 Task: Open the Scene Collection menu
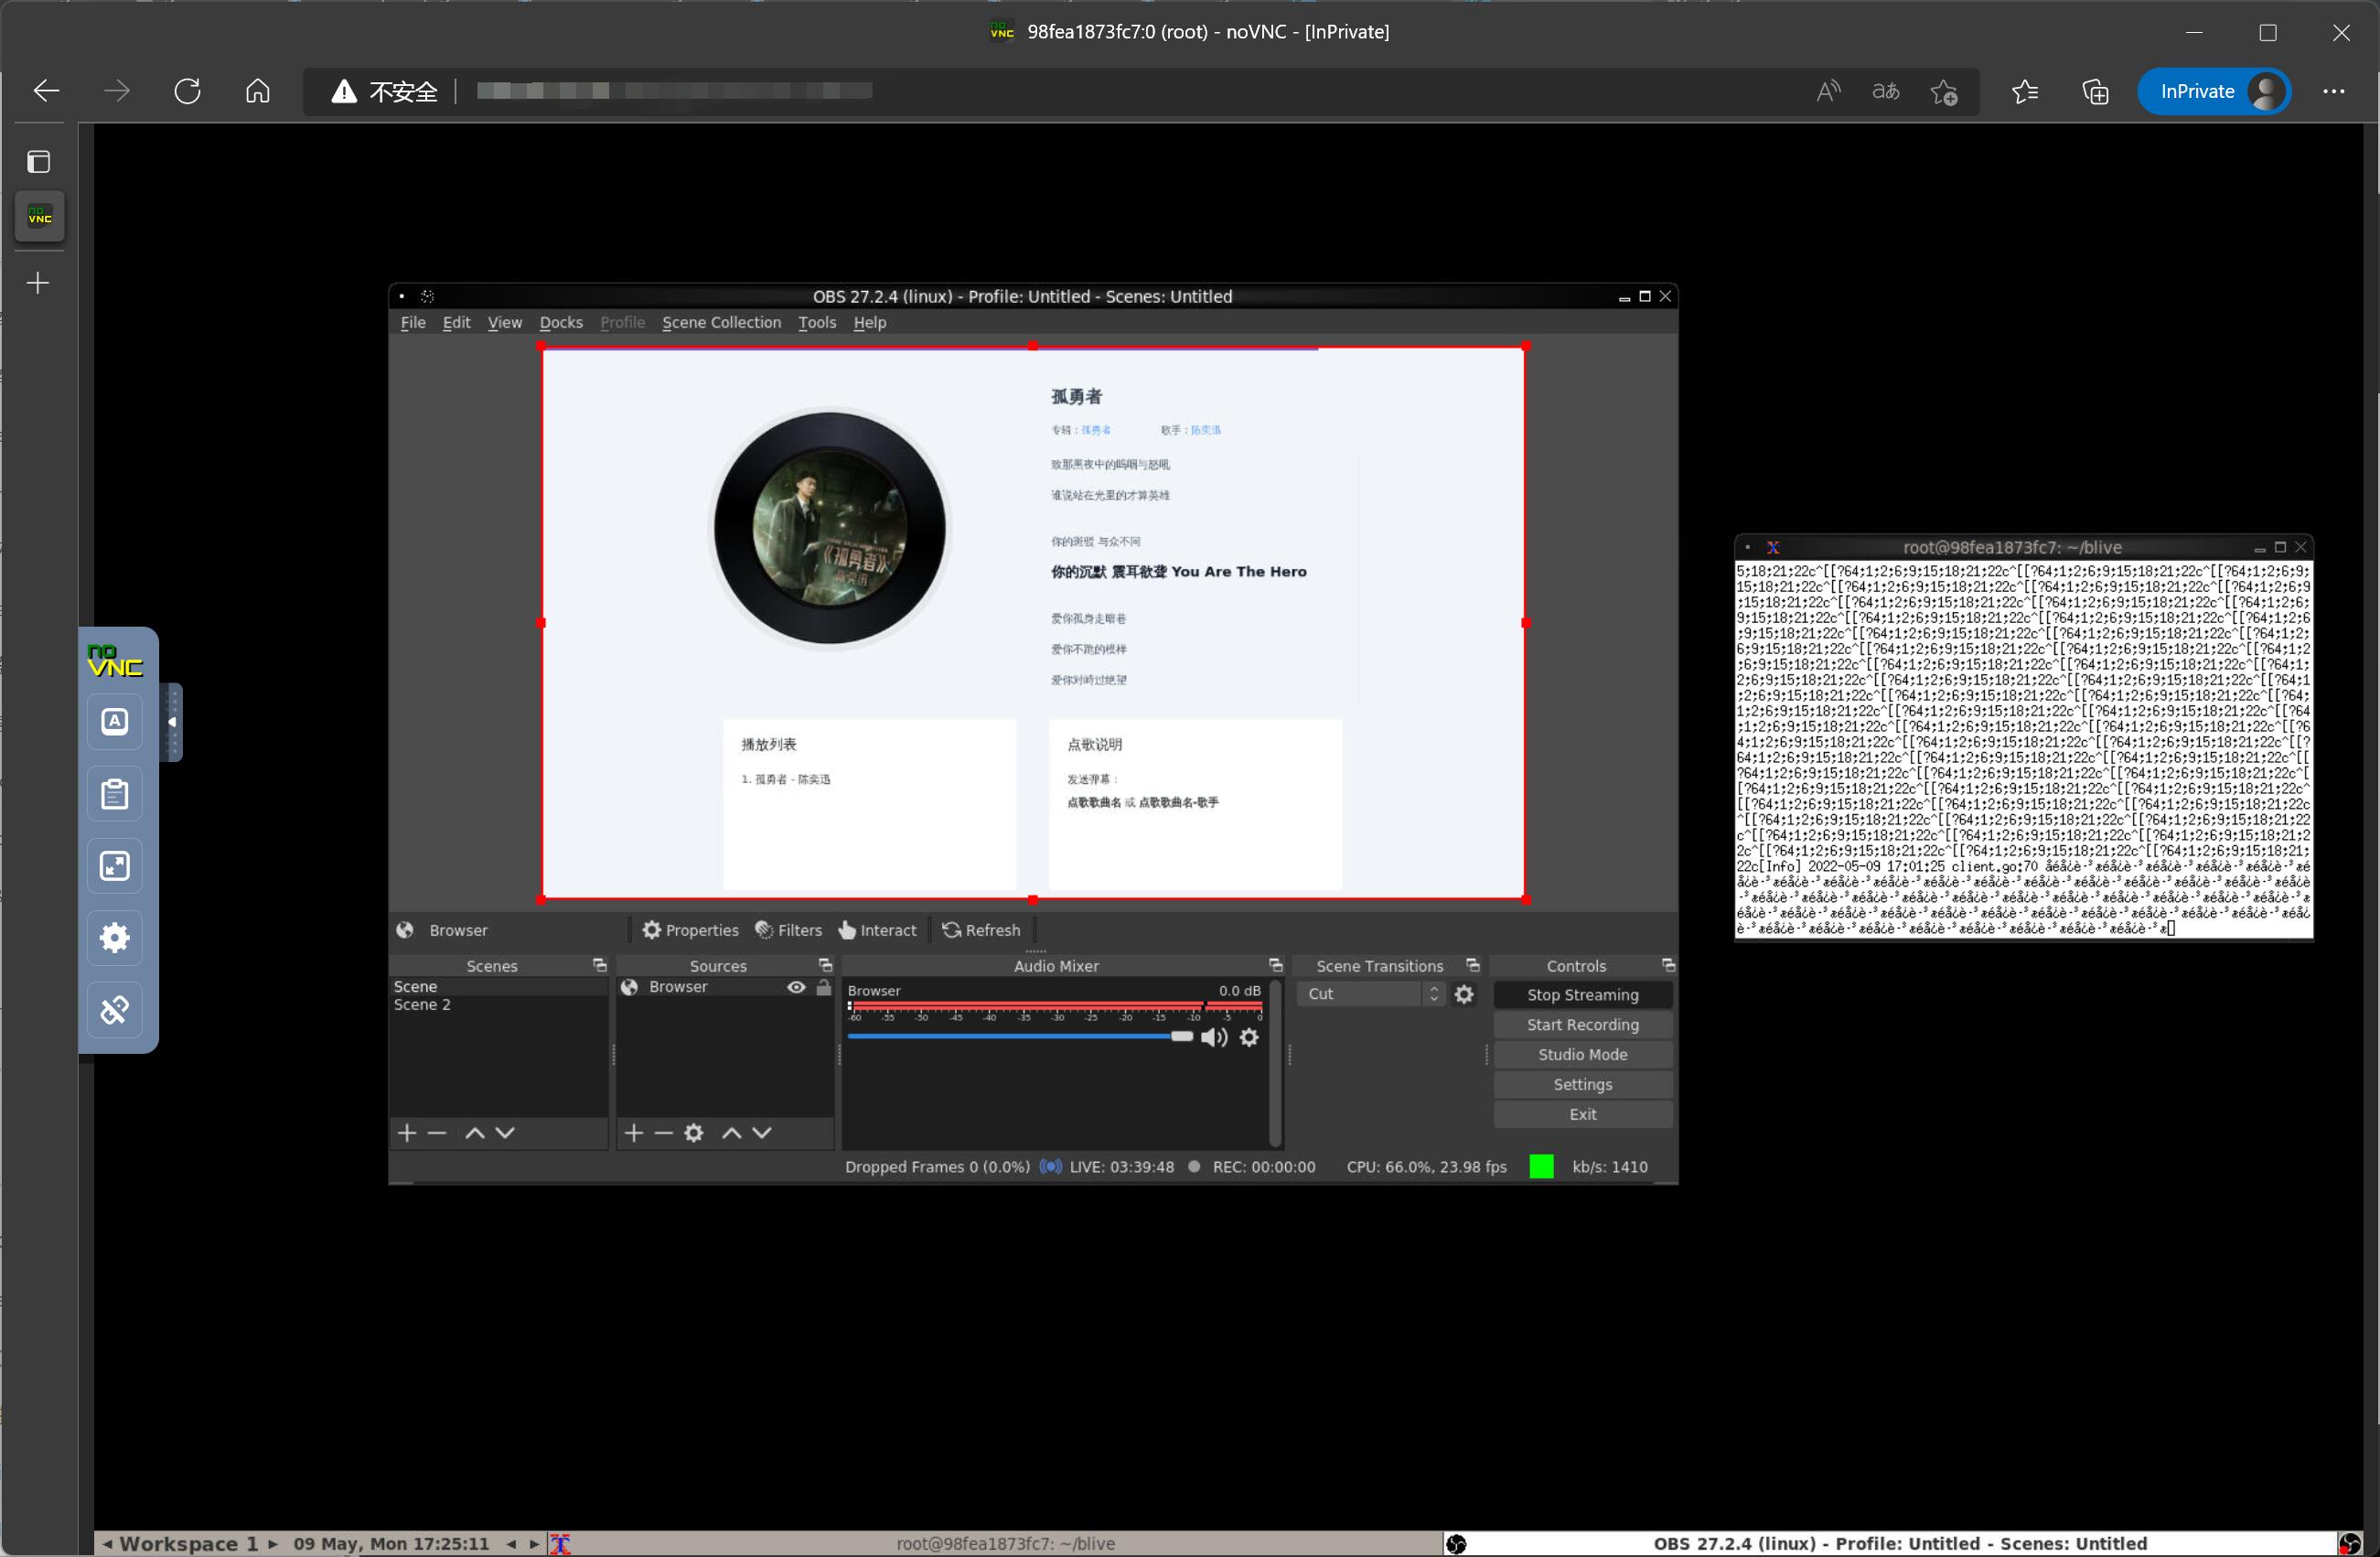click(x=721, y=322)
